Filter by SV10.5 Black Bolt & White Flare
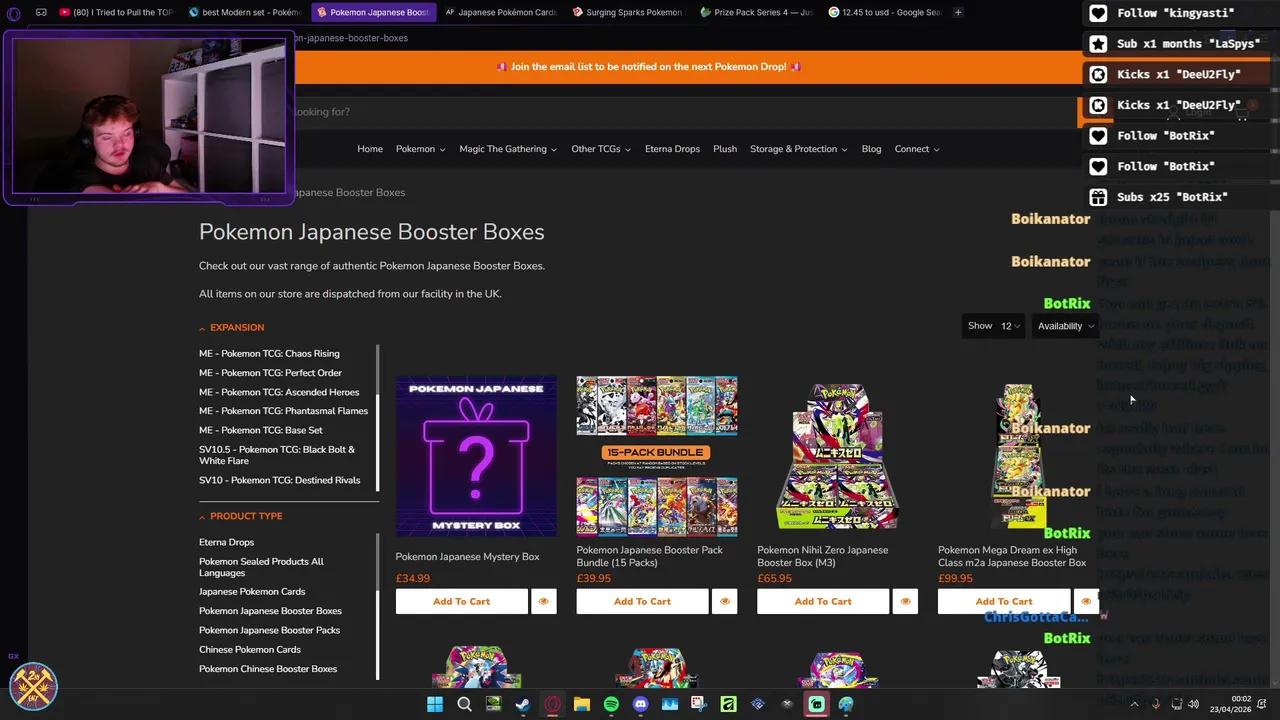Screen dimensions: 1280x720 (277, 455)
